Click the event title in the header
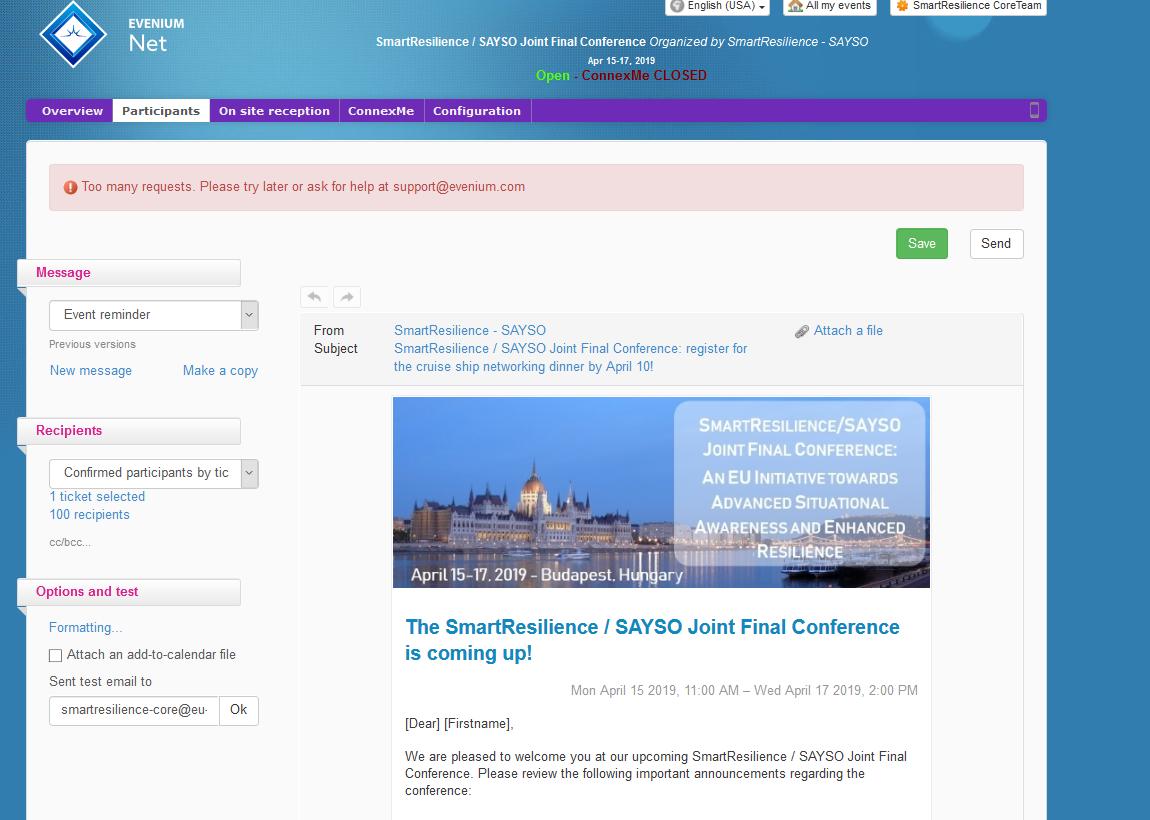The height and width of the screenshot is (820, 1150). tap(510, 42)
